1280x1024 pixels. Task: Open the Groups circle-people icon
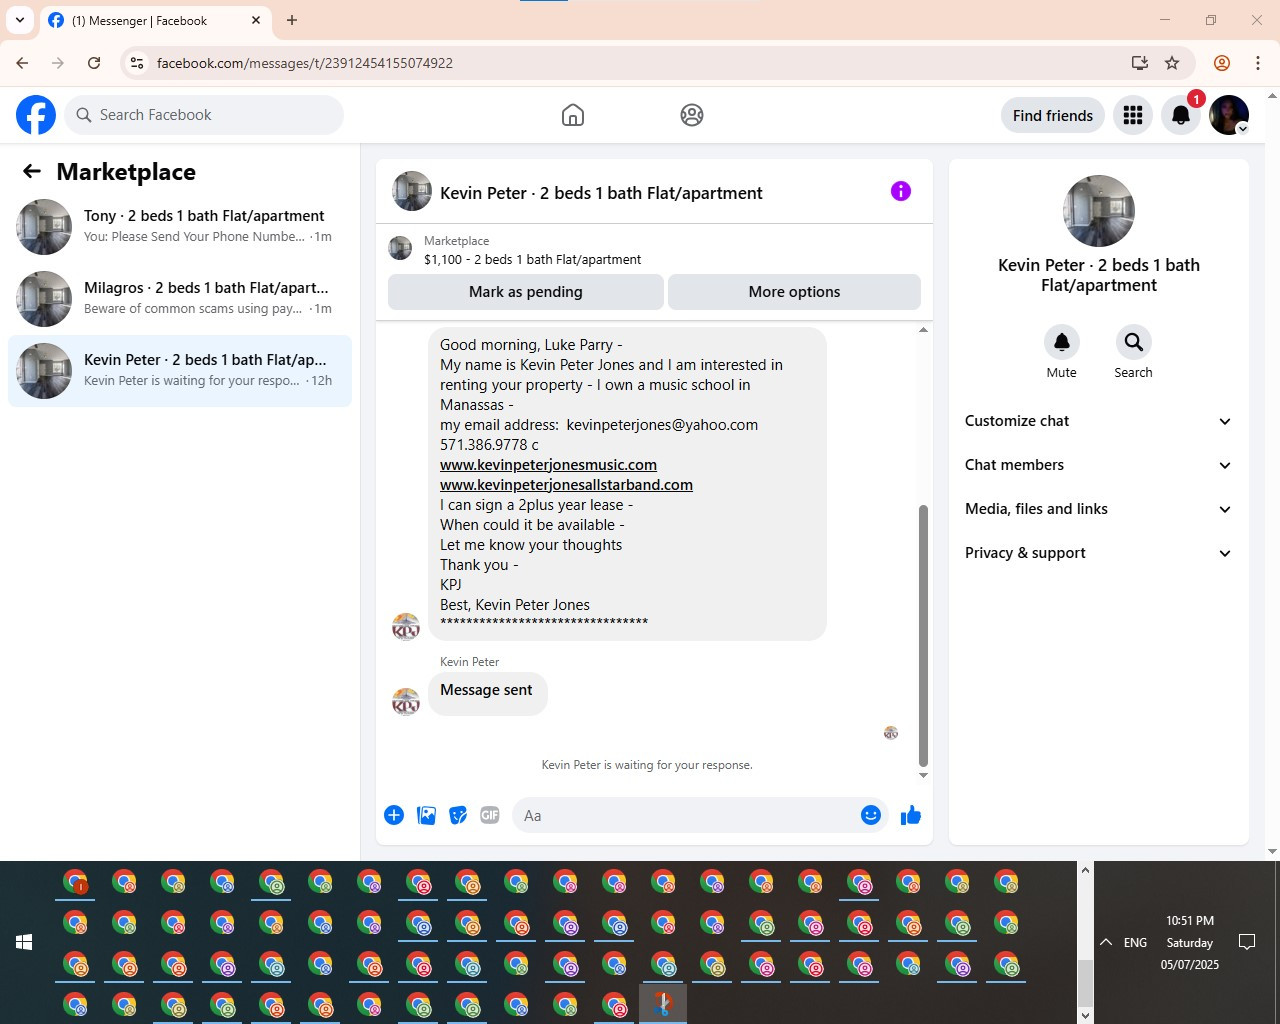[x=692, y=115]
